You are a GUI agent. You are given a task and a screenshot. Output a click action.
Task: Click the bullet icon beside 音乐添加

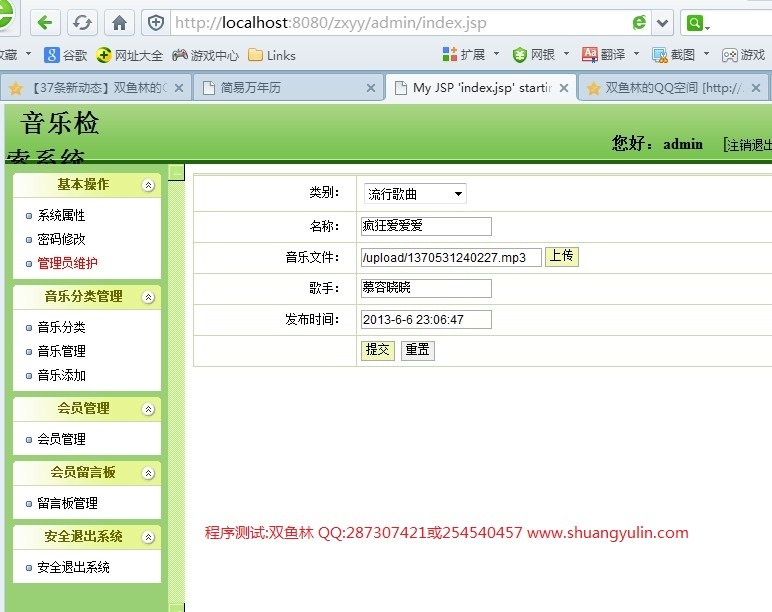(x=29, y=376)
